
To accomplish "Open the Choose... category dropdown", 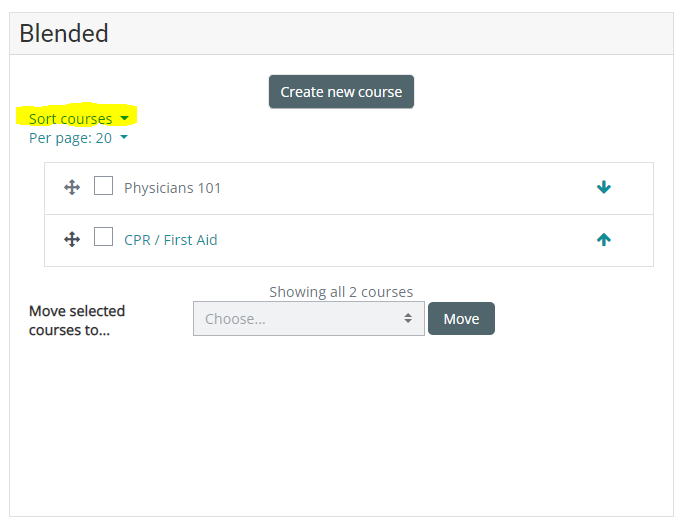I will pos(300,319).
